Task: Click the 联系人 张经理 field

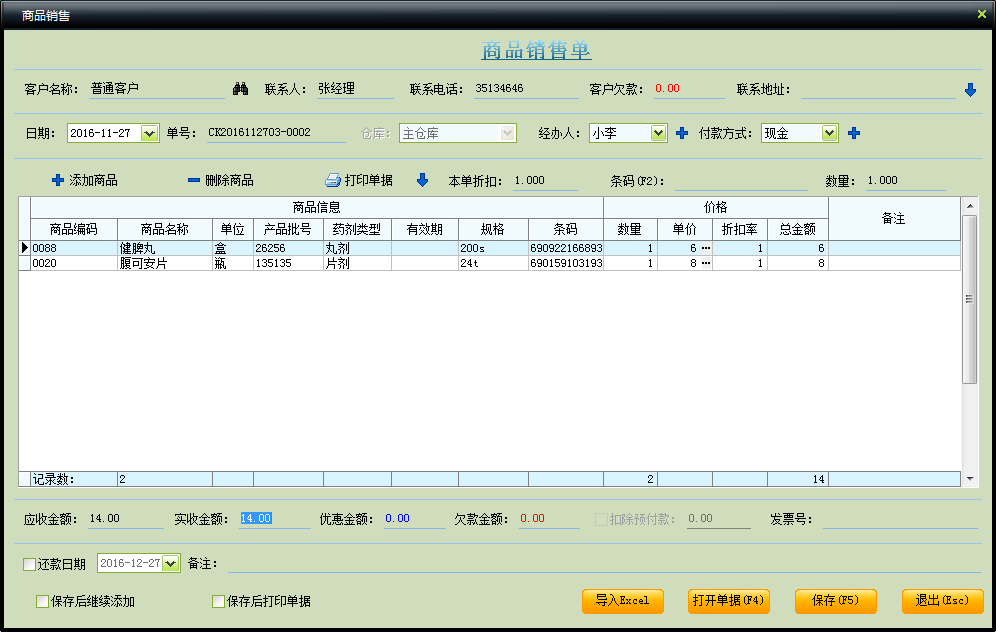Action: [x=355, y=89]
